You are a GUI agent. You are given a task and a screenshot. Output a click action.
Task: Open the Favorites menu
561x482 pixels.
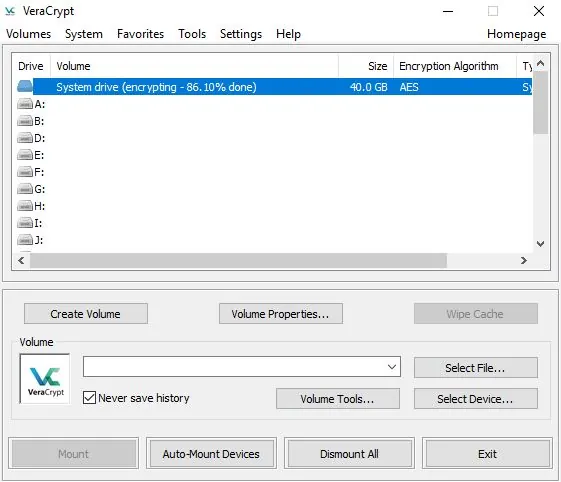[x=140, y=34]
